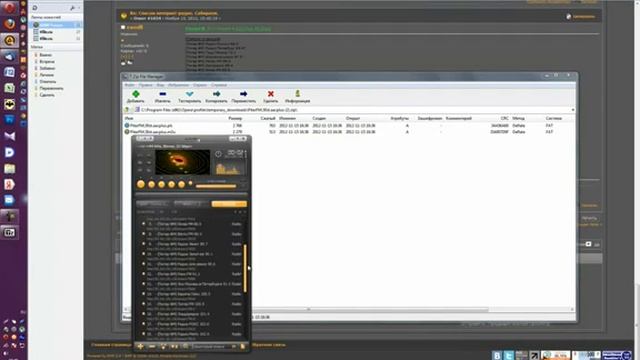This screenshot has height=360, width=640.
Task: Click the power/timer icon in the AIMP player
Action: 218,154
